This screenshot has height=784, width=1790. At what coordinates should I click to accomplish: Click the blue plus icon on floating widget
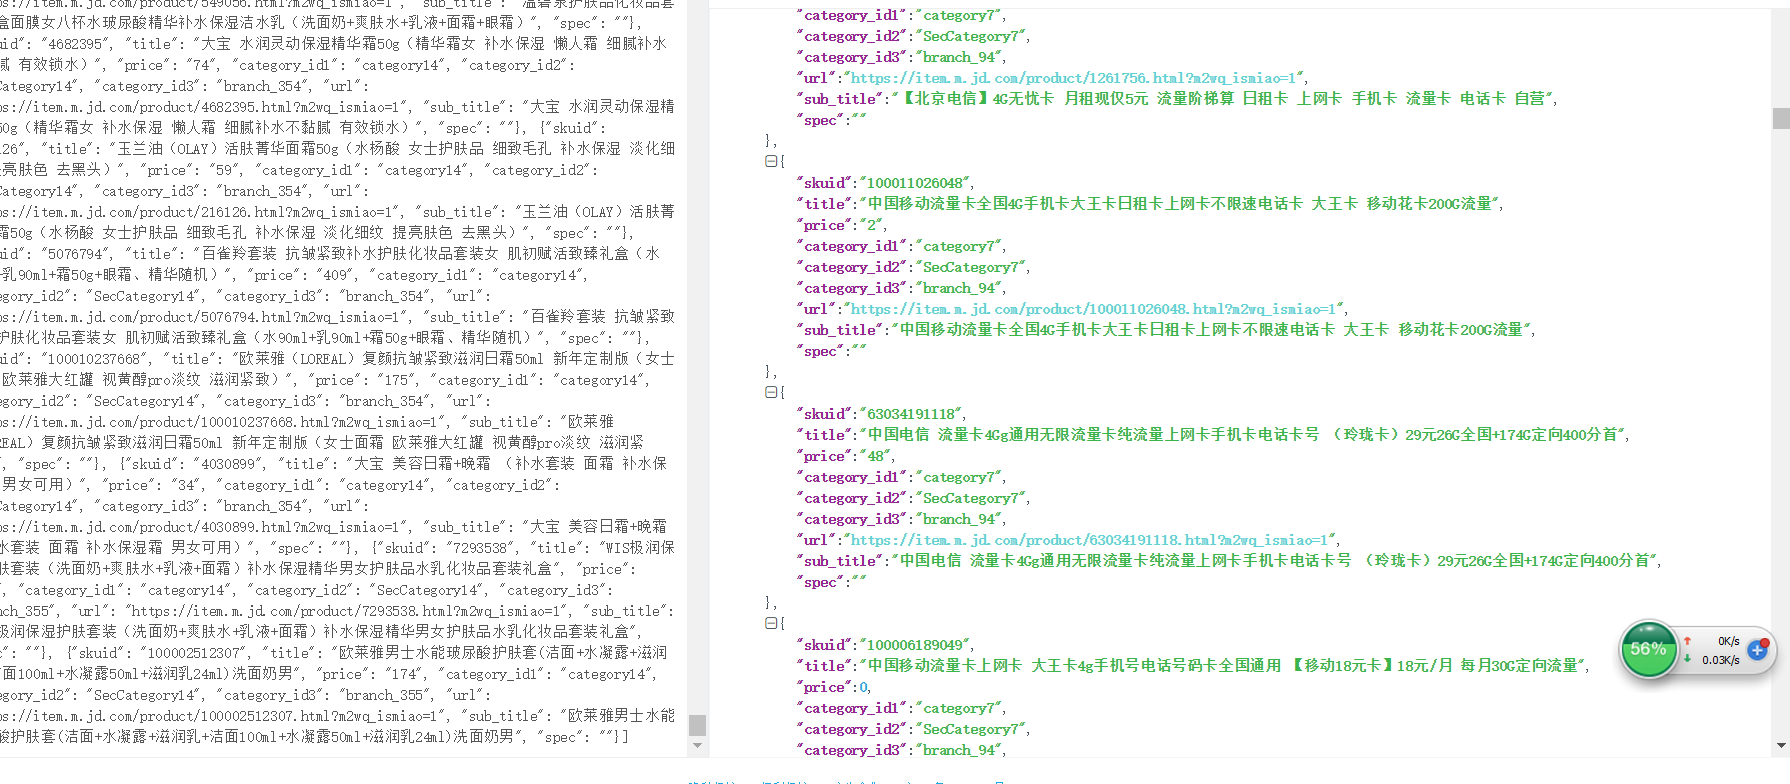click(1757, 650)
